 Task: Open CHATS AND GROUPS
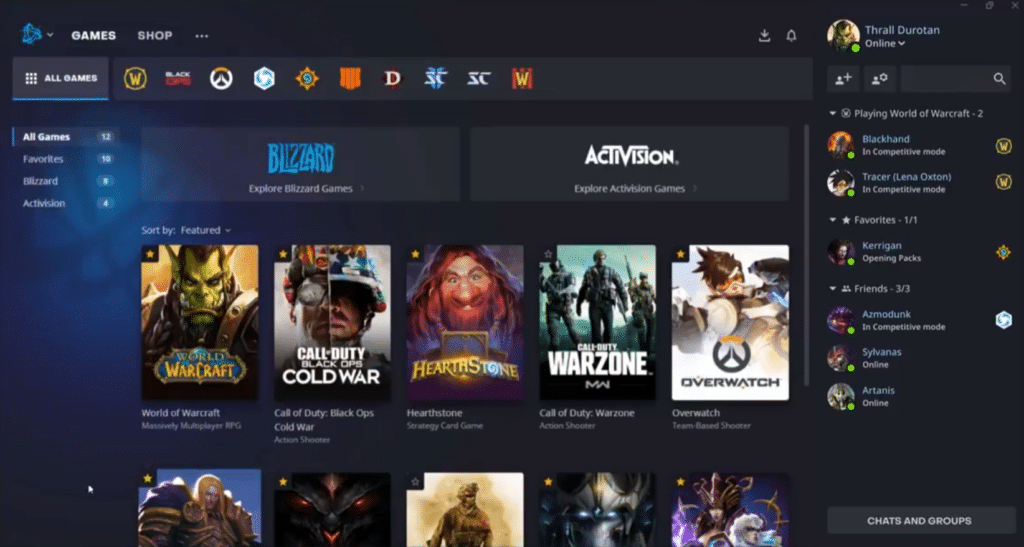pos(919,521)
